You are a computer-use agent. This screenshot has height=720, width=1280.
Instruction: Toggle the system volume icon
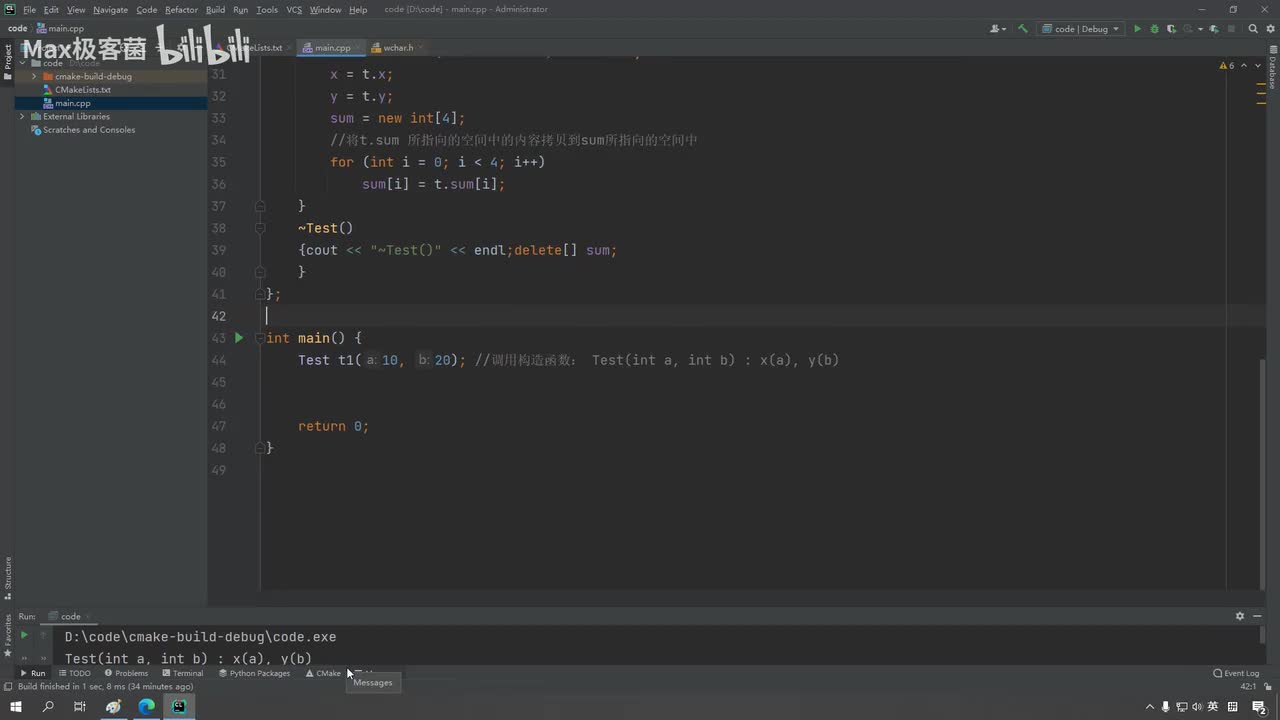coord(1197,707)
